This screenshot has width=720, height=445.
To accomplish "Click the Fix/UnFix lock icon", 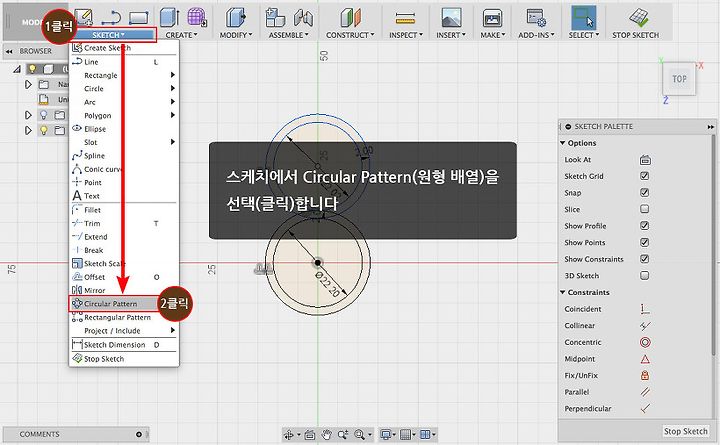I will click(645, 375).
